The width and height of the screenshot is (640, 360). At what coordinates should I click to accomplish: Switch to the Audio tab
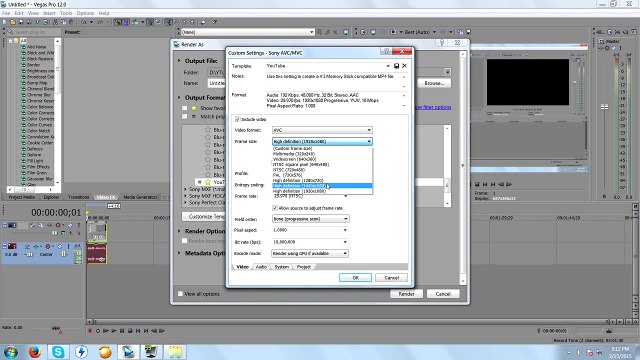click(261, 267)
